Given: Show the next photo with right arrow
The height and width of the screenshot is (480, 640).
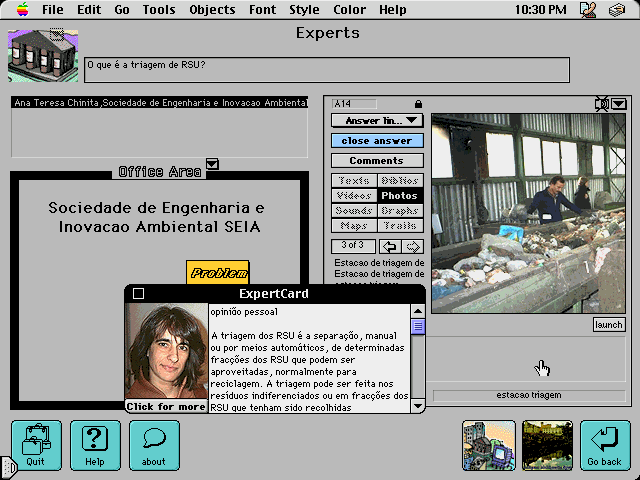Looking at the screenshot, I should (x=412, y=246).
